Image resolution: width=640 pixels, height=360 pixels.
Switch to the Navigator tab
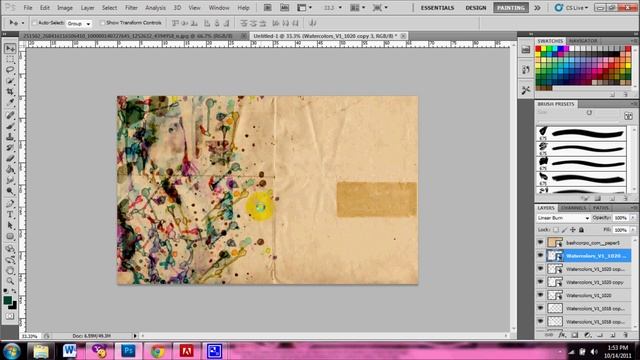583,41
